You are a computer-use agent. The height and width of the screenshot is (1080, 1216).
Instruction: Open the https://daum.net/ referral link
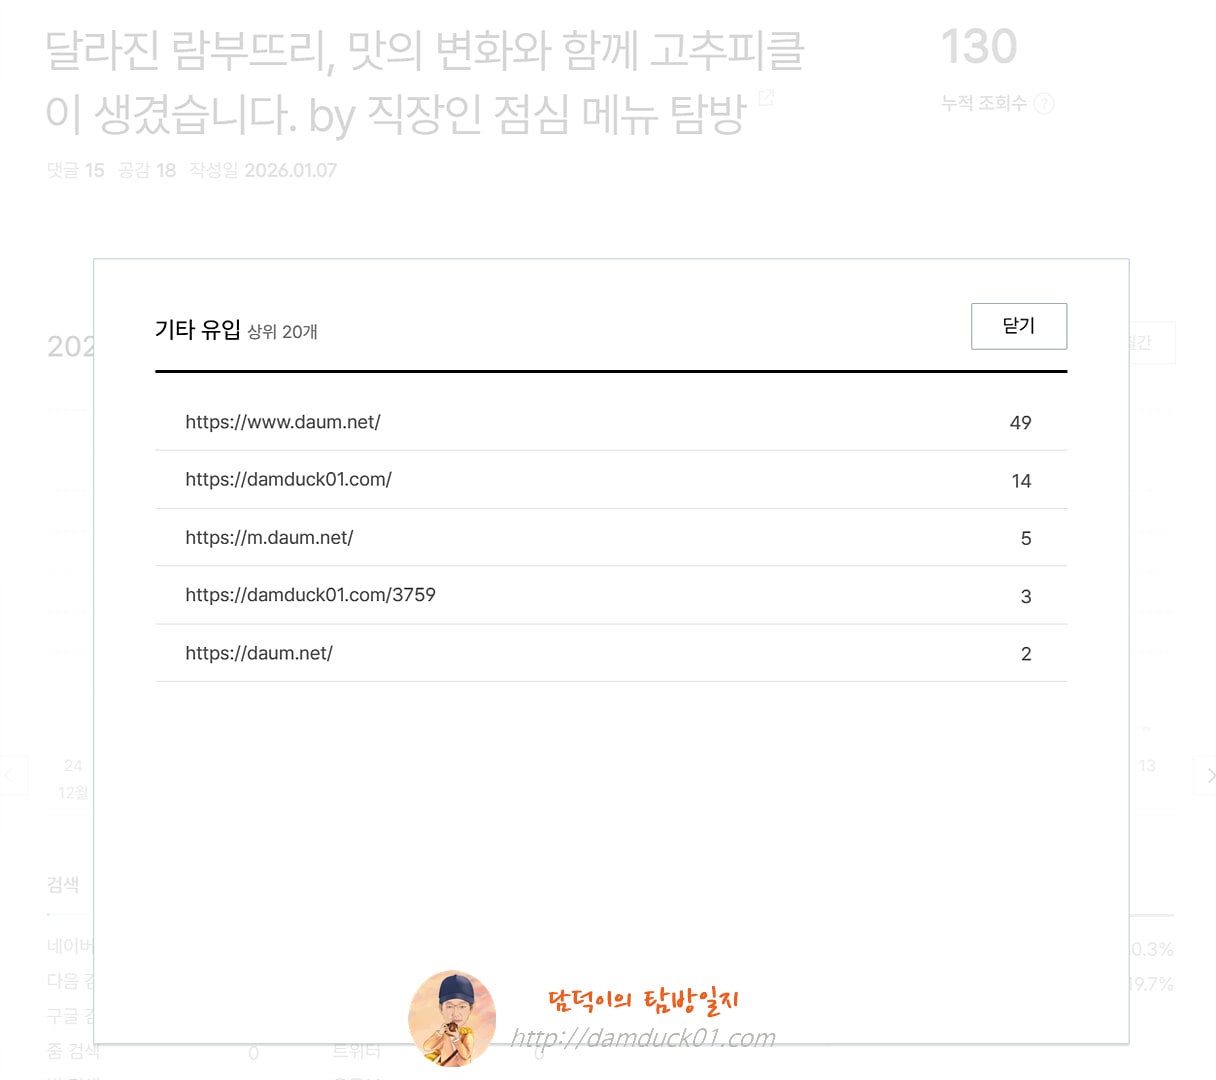pyautogui.click(x=259, y=653)
